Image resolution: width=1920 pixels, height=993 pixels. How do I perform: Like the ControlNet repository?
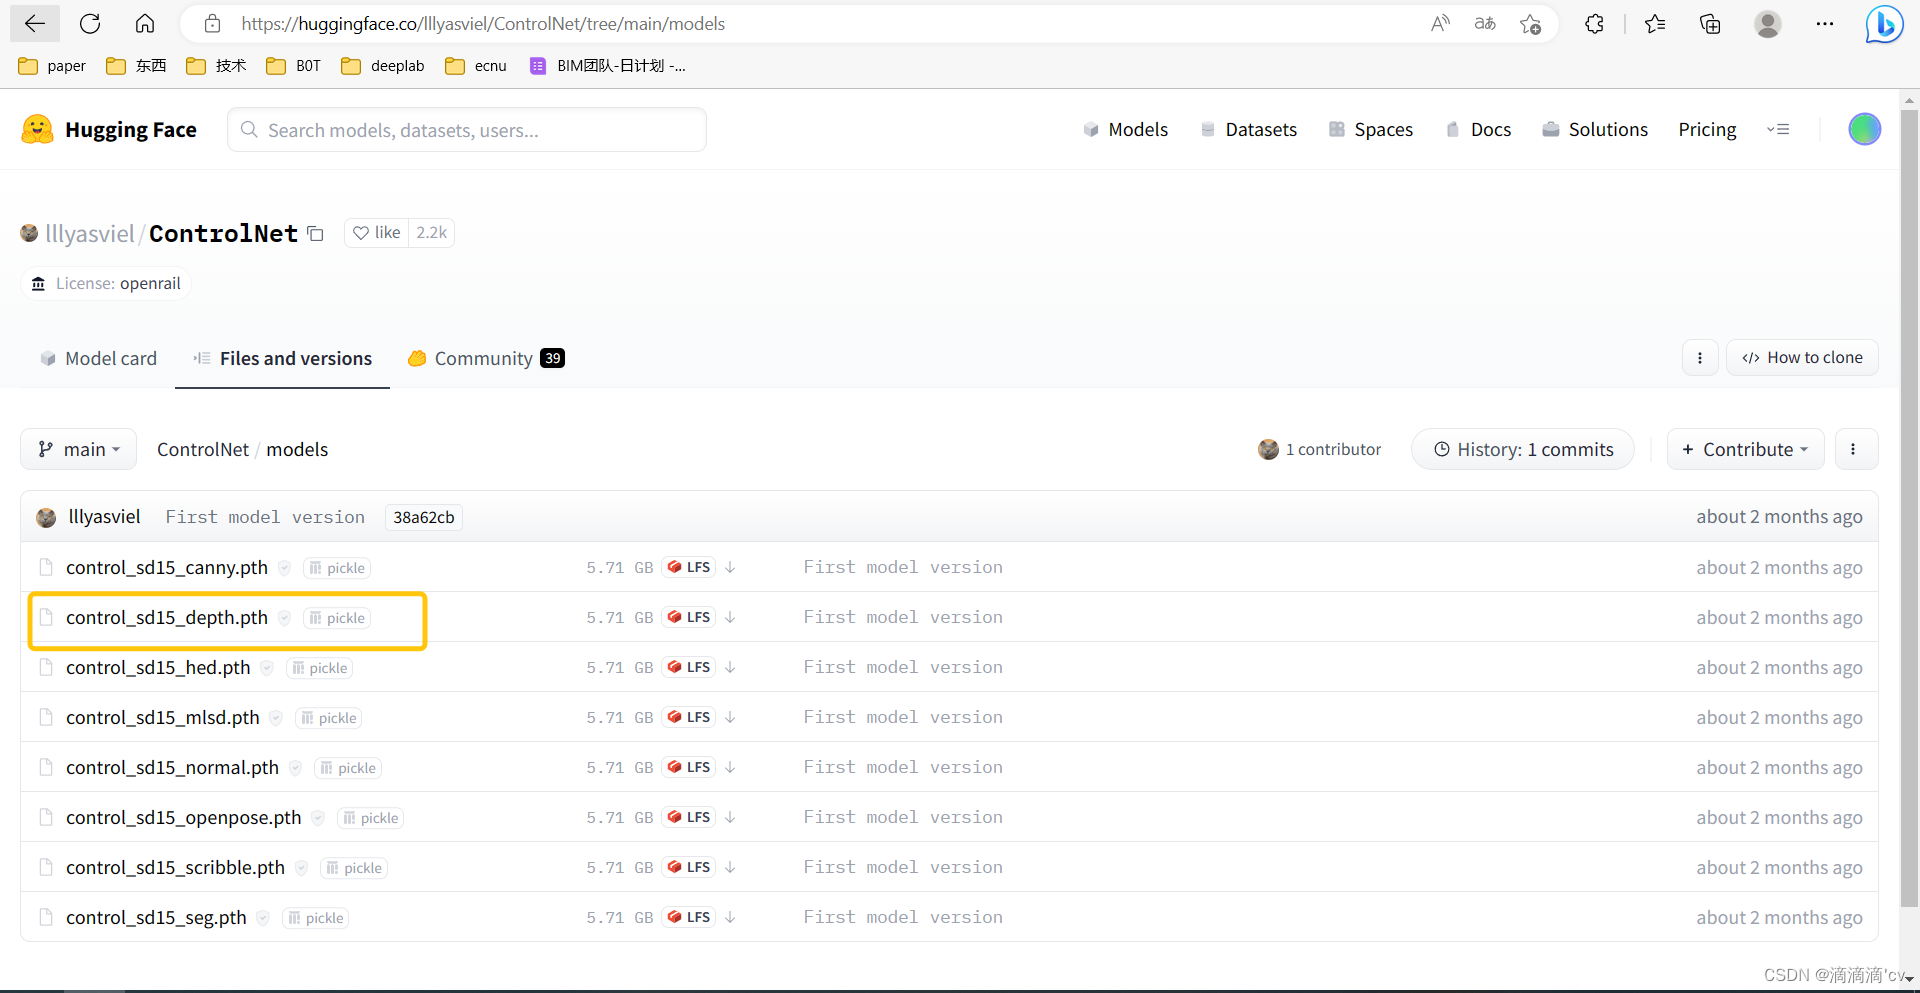[x=377, y=233]
